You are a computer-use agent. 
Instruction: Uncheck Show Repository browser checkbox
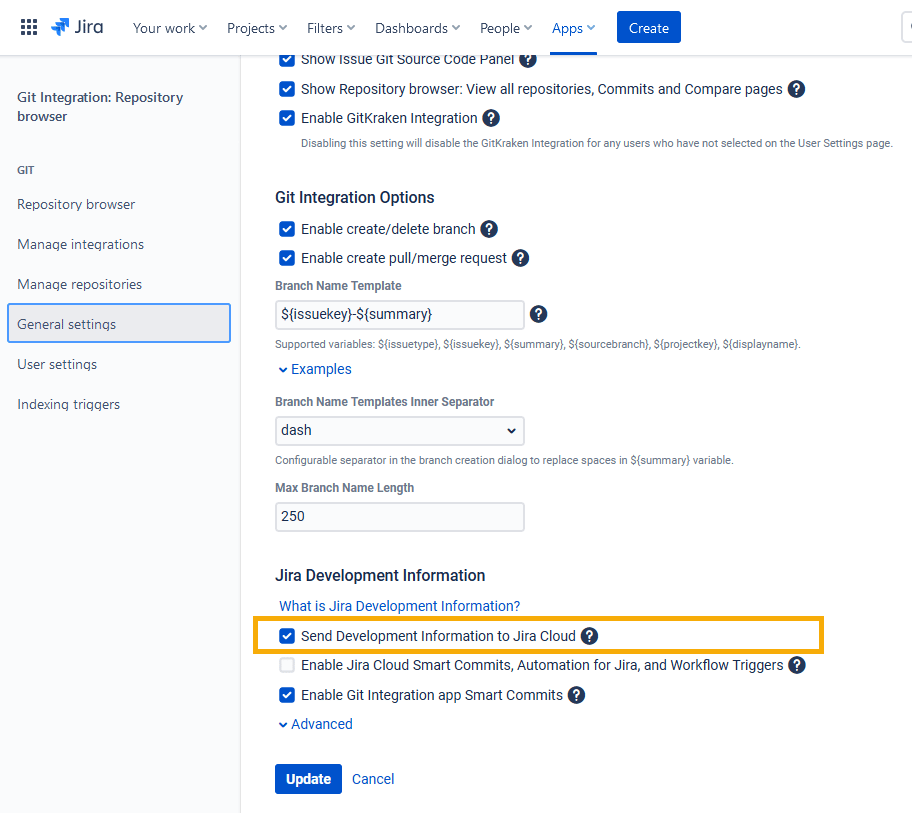point(287,89)
